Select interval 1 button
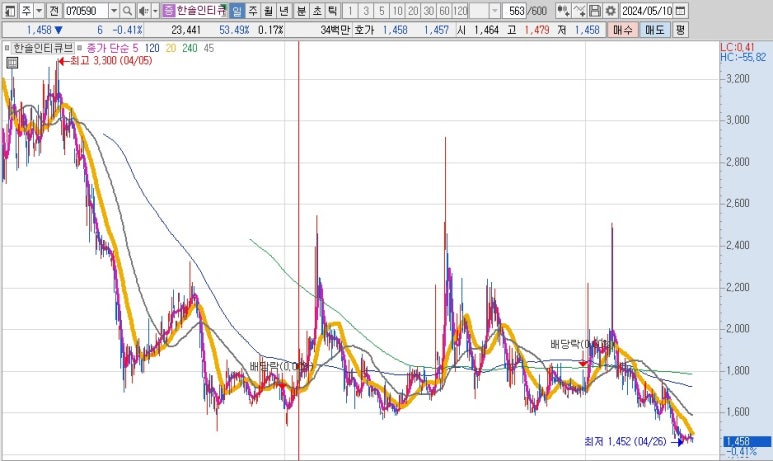Screen dimensions: 773x461 click(x=350, y=10)
